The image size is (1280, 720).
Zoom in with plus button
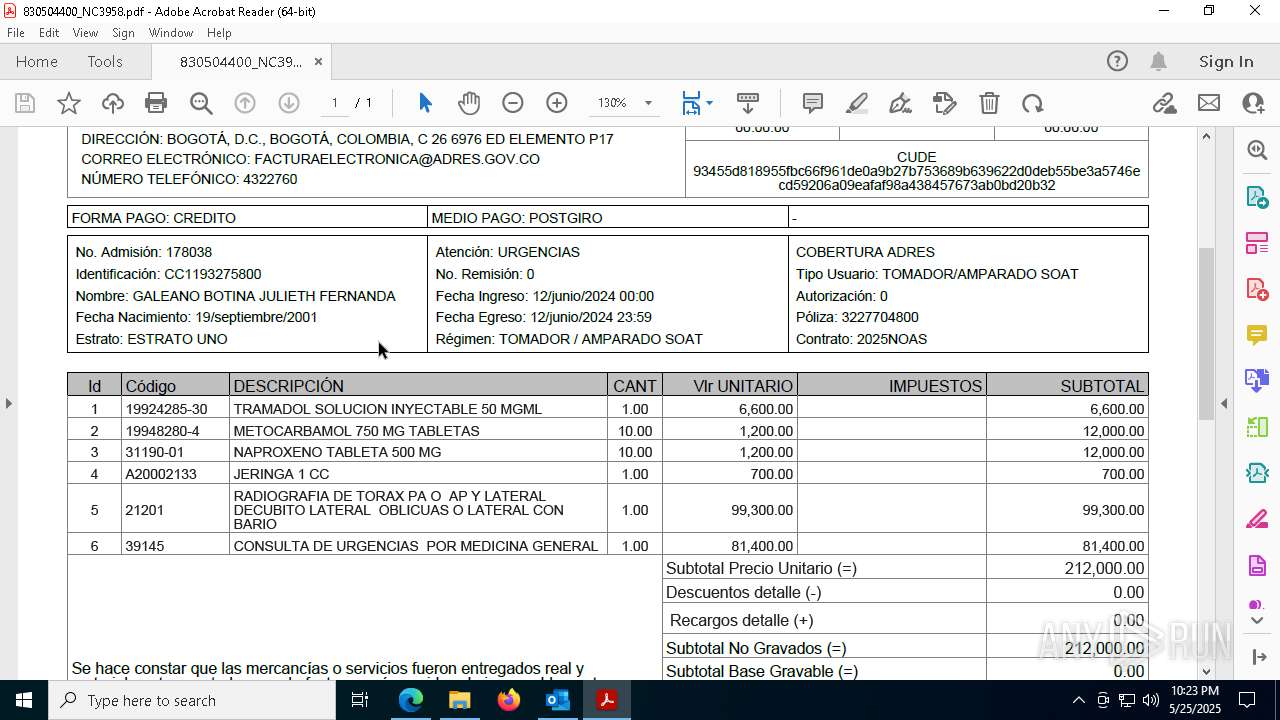pos(557,103)
